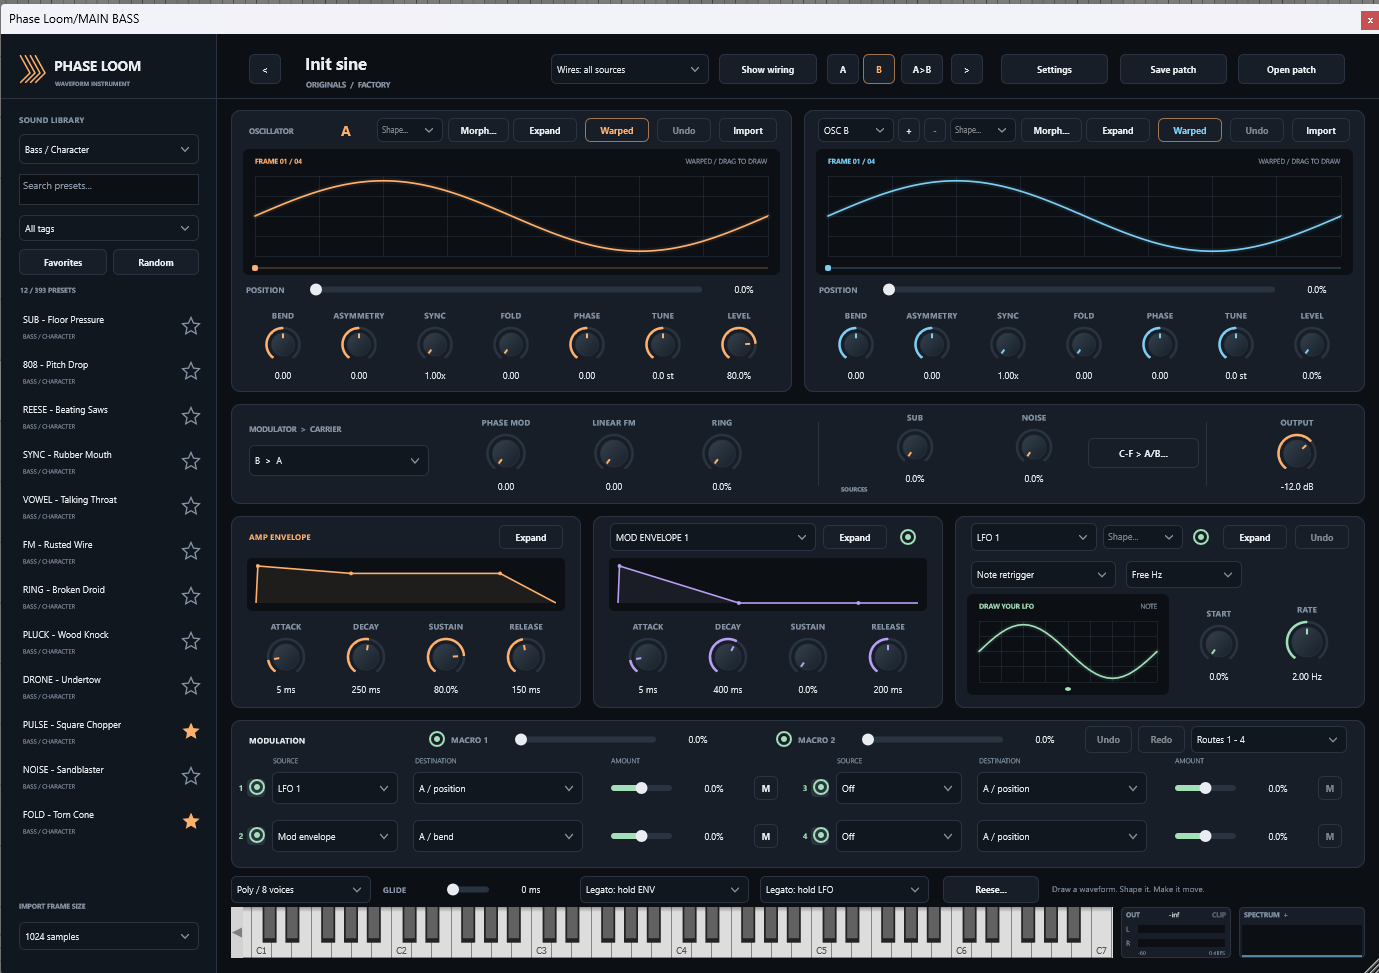Unstar the PULSE - Square Chopper preset
This screenshot has height=973, width=1379.
[191, 731]
